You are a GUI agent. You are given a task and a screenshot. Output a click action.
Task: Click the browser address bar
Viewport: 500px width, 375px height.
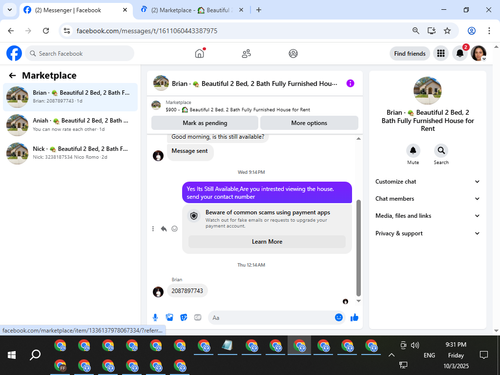[x=240, y=31]
